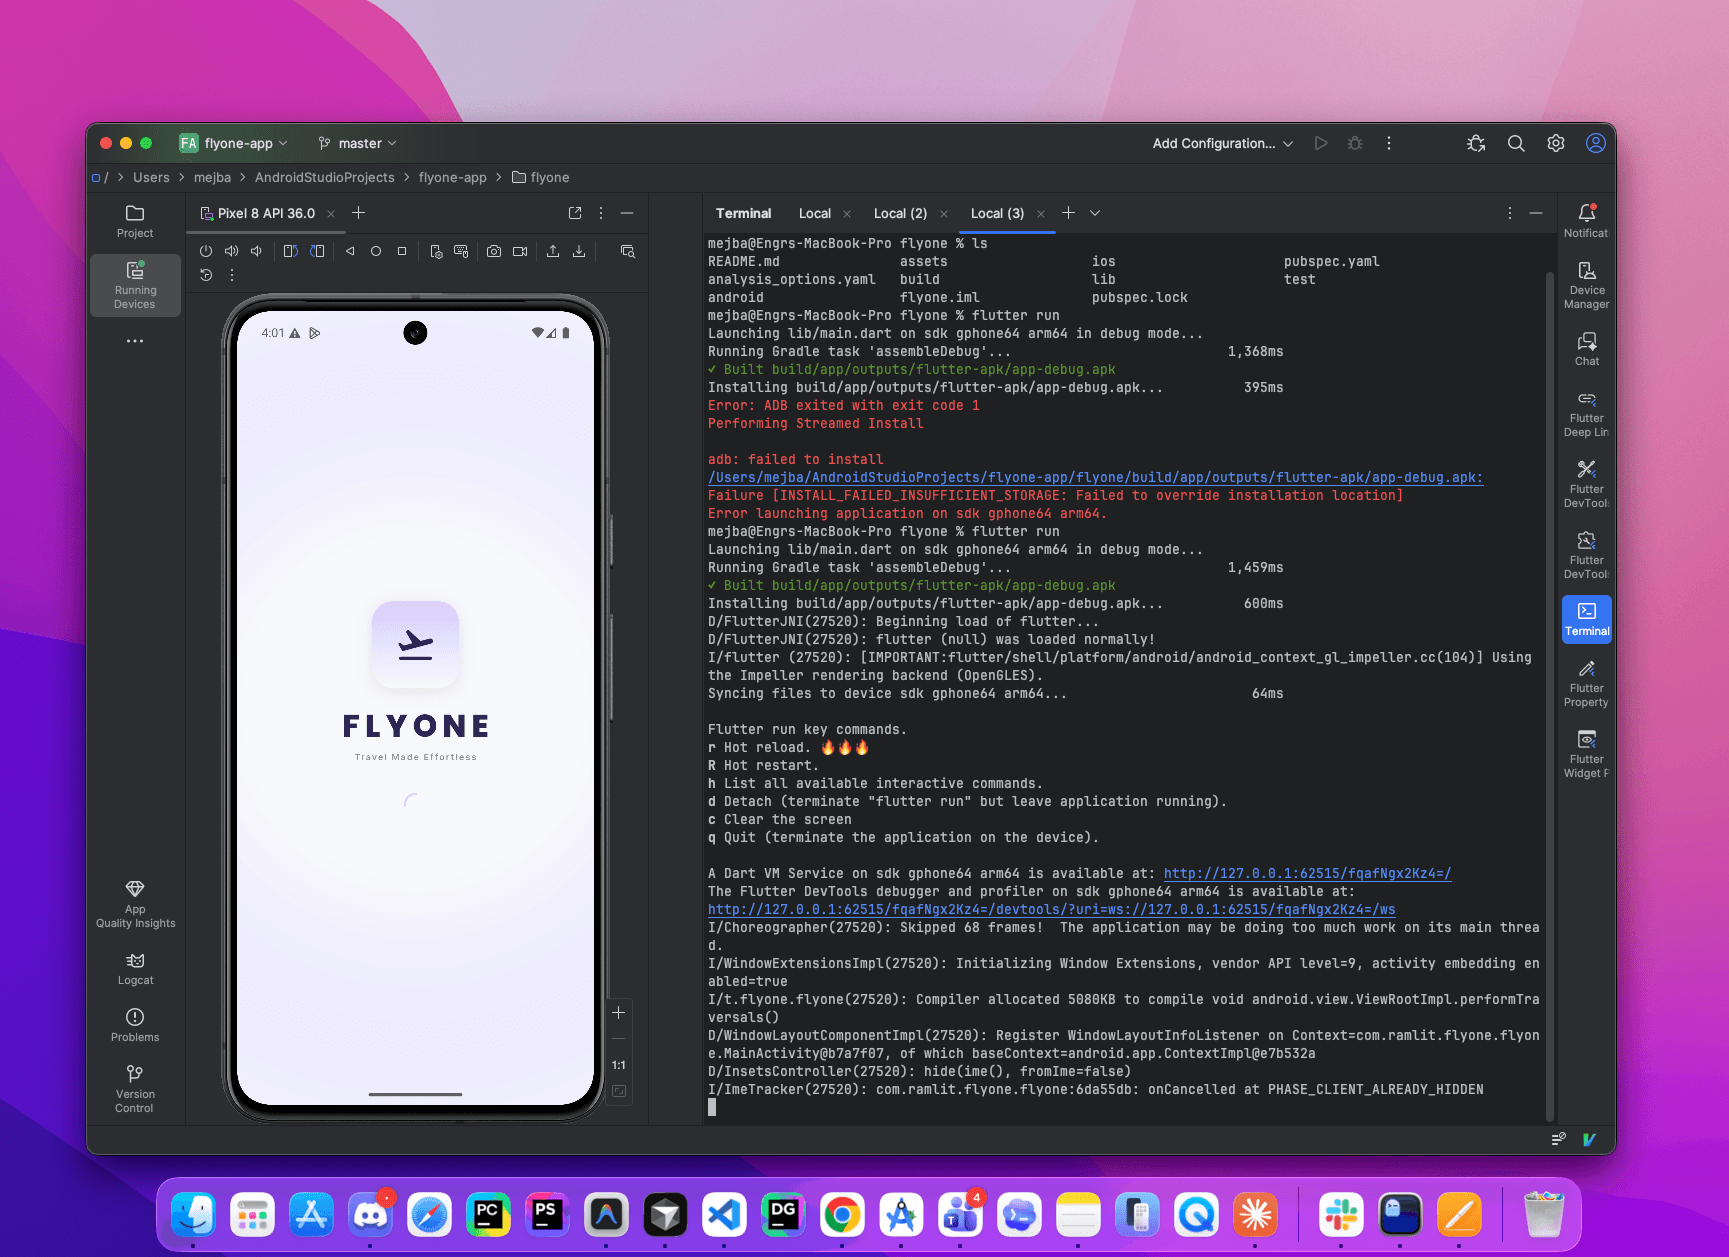Viewport: 1729px width, 1257px height.
Task: Take an emulator screenshot with camera icon
Action: tap(494, 251)
